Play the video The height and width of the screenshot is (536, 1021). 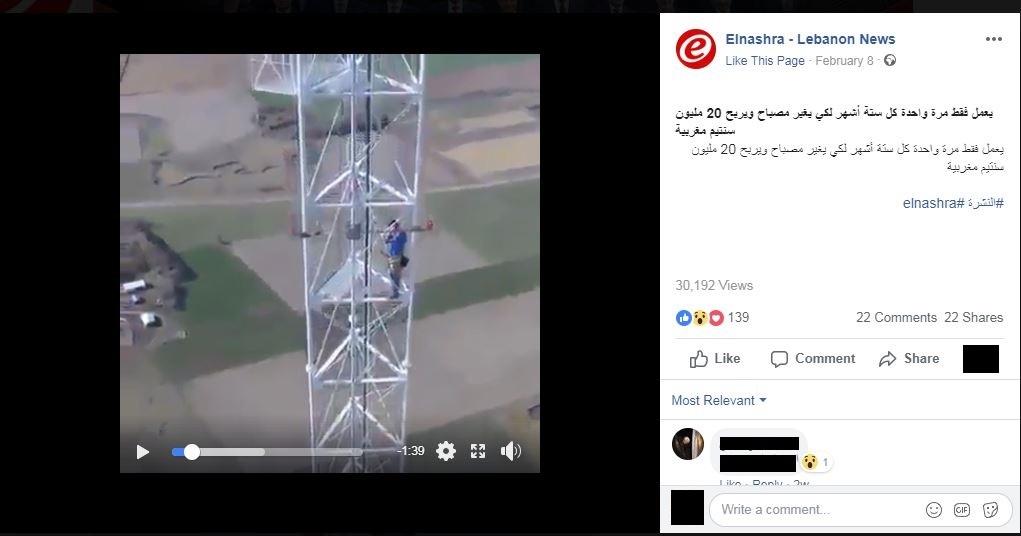[143, 451]
